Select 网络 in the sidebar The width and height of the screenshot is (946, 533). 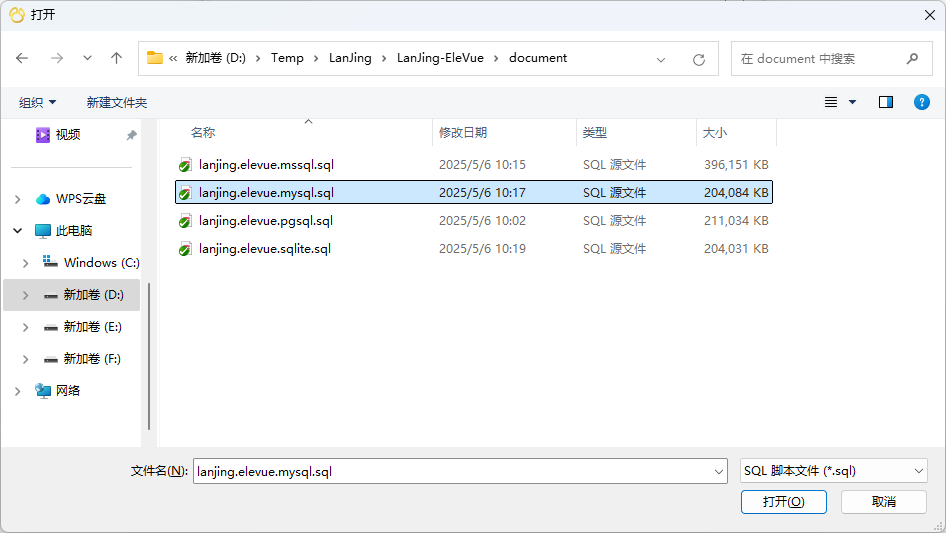coord(68,391)
